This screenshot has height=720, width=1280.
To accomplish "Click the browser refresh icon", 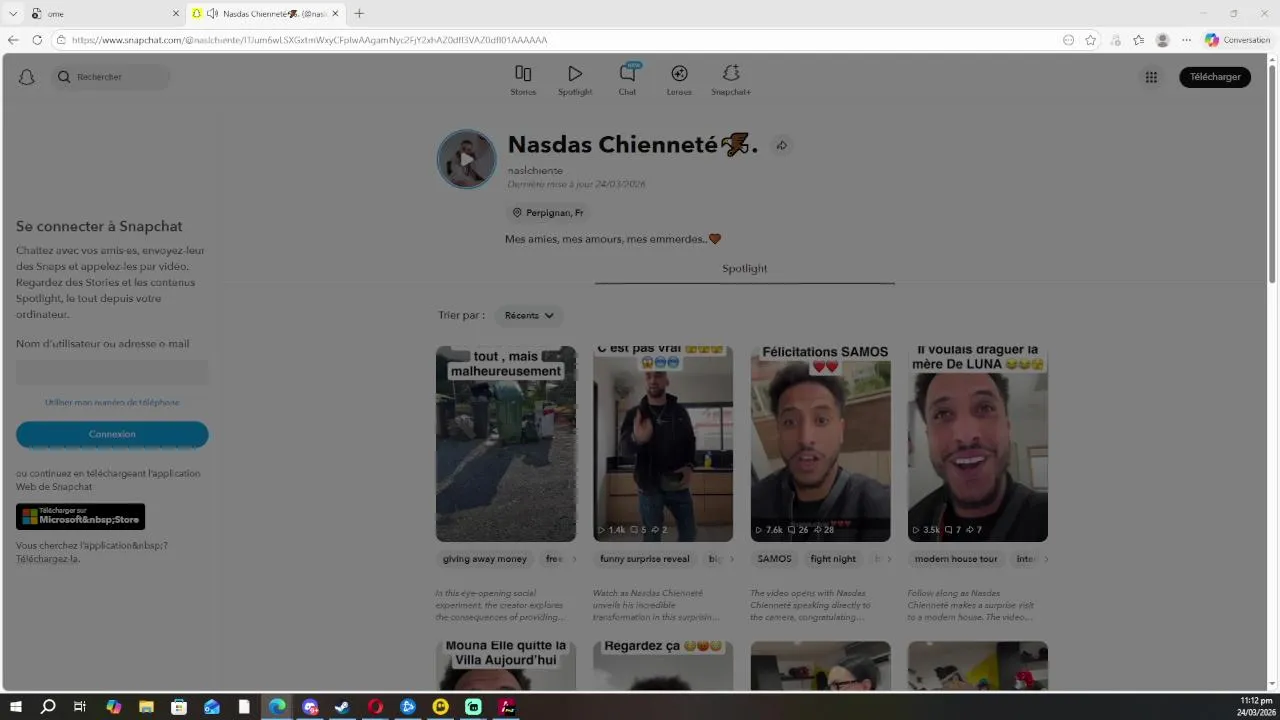I will click(37, 40).
